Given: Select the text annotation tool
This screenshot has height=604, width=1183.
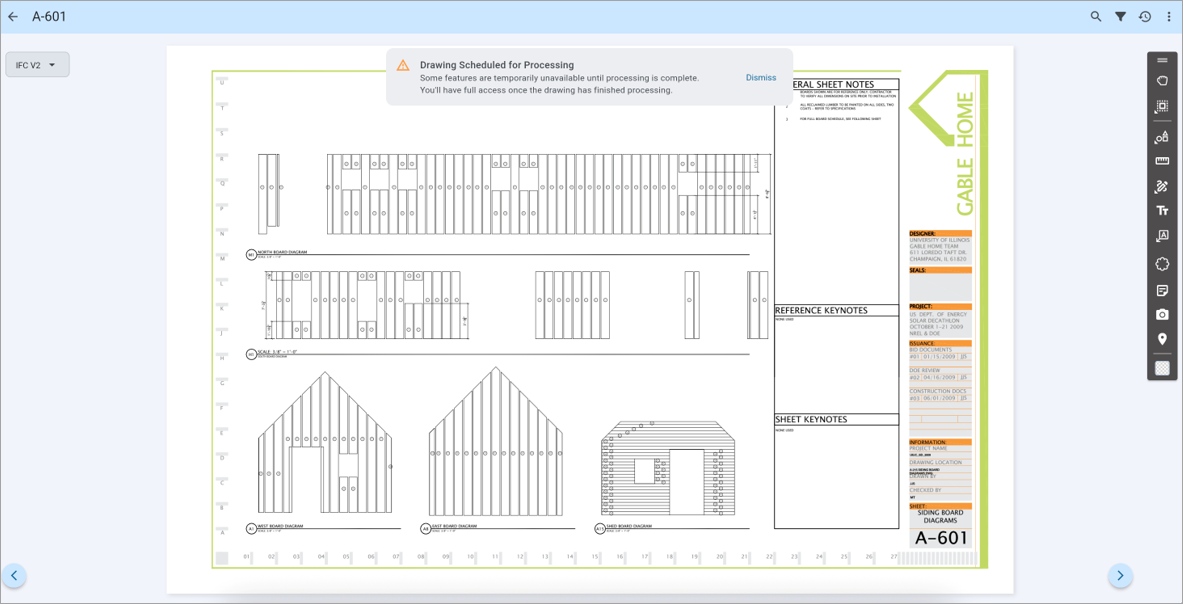Looking at the screenshot, I should (x=1162, y=211).
